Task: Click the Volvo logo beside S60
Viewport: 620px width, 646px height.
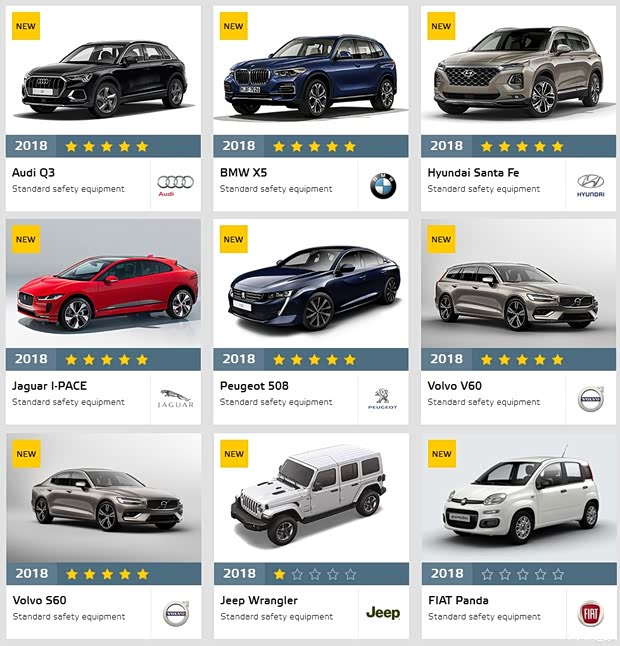Action: tap(176, 613)
